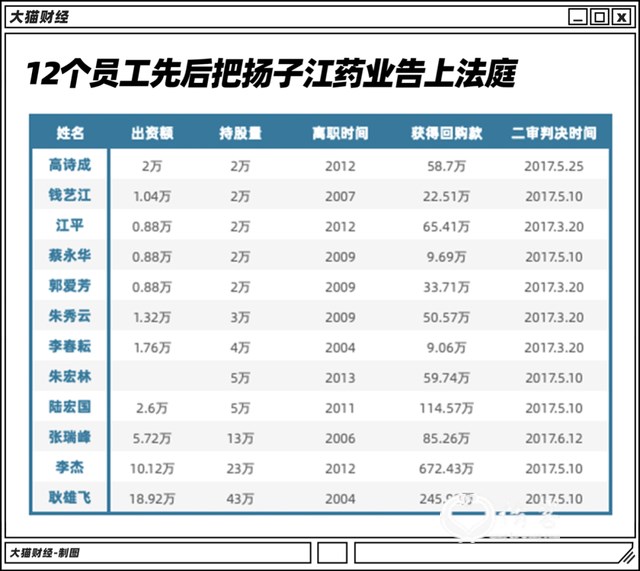Screen dimensions: 640x571
Task: Select the name 朱宏林
Action: (70, 376)
